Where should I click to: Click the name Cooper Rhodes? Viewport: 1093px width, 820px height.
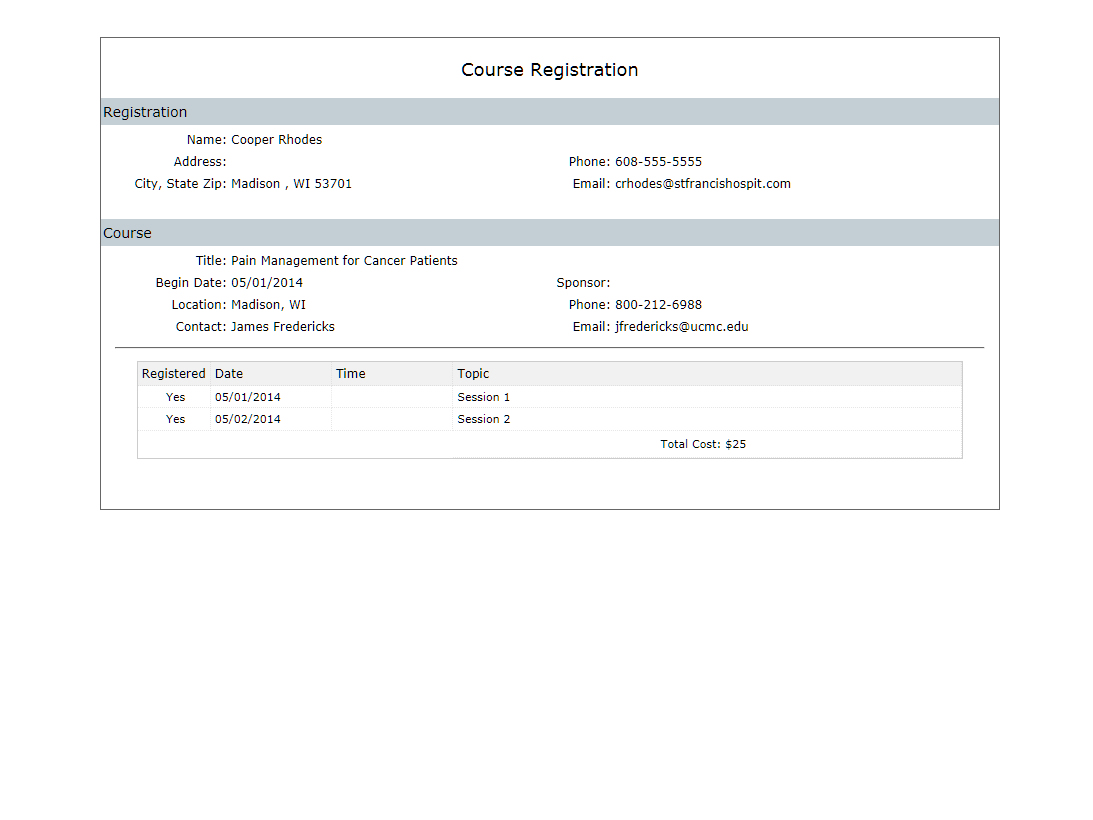coord(276,140)
